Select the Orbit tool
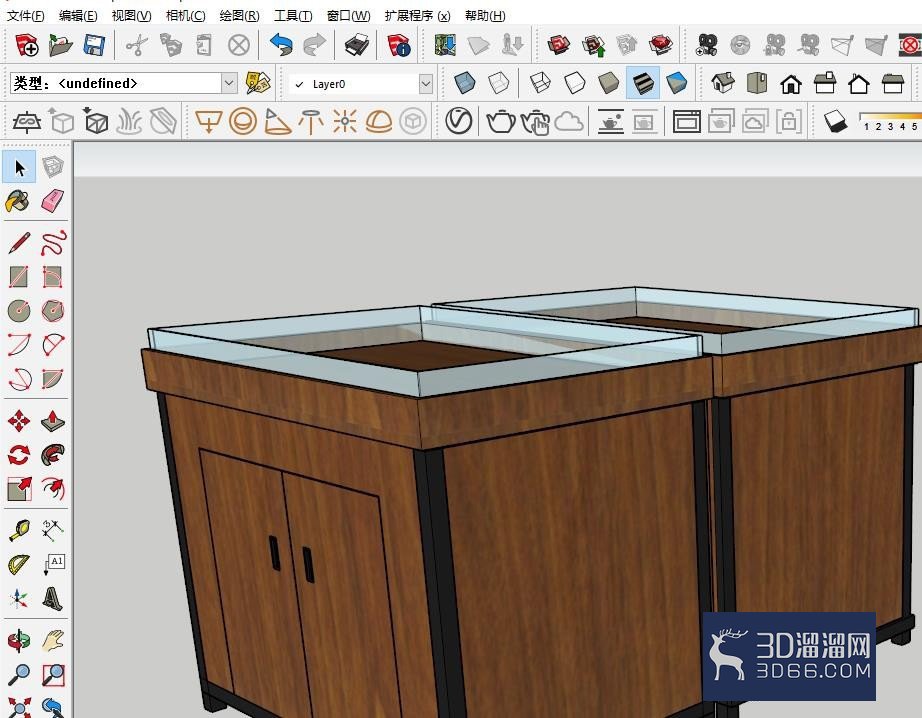 (19, 640)
